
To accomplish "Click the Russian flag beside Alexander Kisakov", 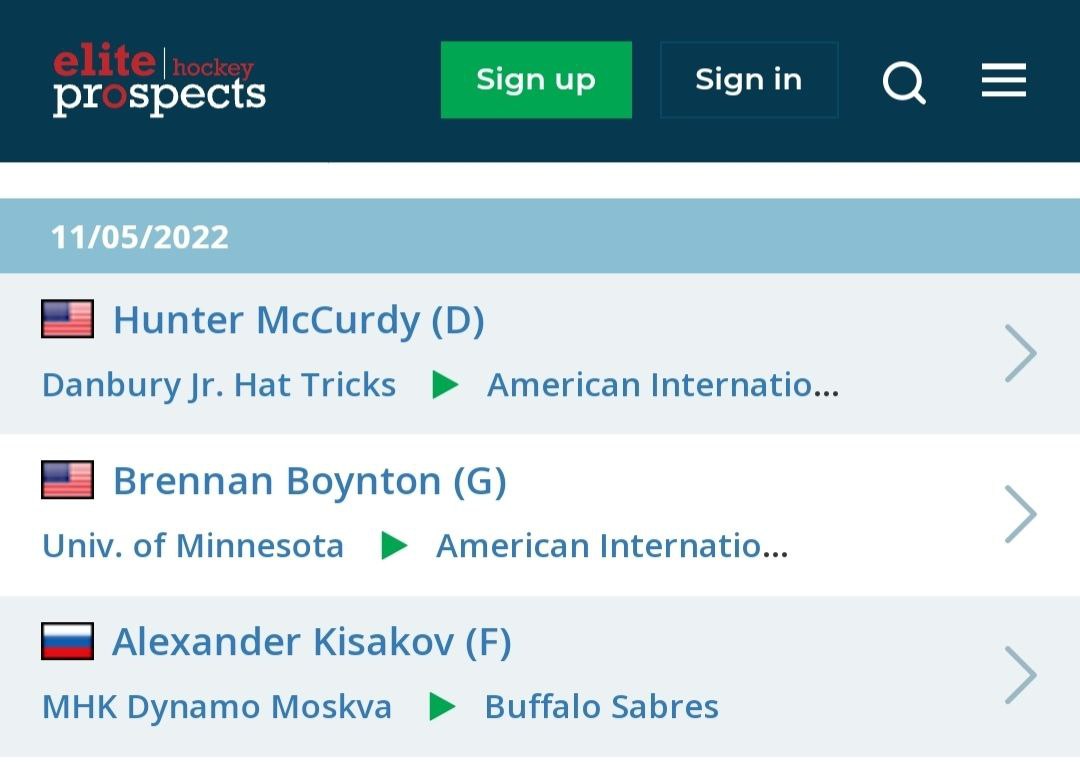I will pos(68,641).
